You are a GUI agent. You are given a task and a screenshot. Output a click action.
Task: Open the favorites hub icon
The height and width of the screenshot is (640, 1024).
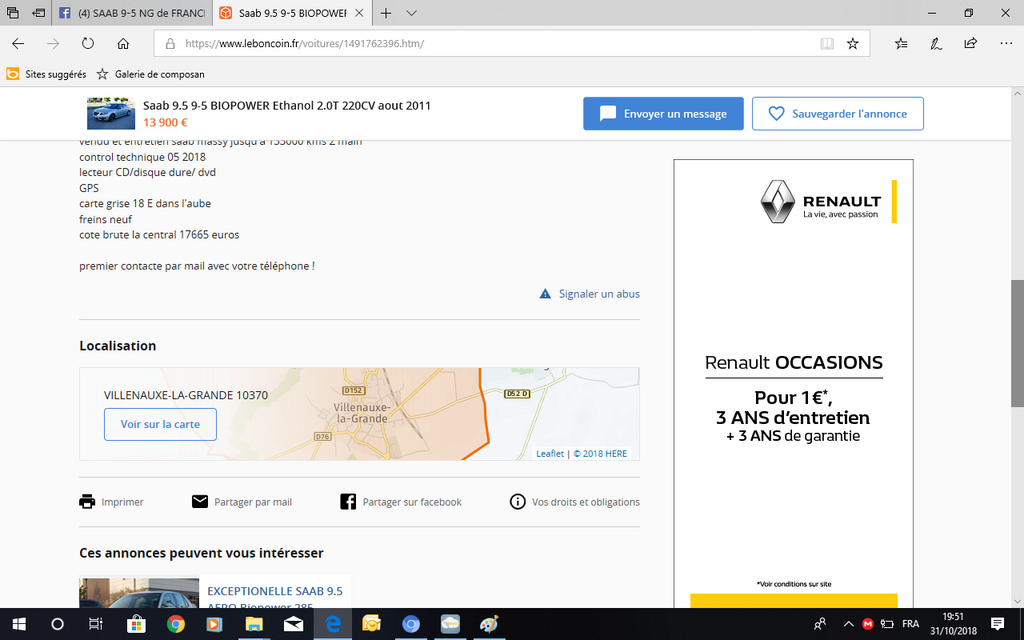click(x=901, y=44)
